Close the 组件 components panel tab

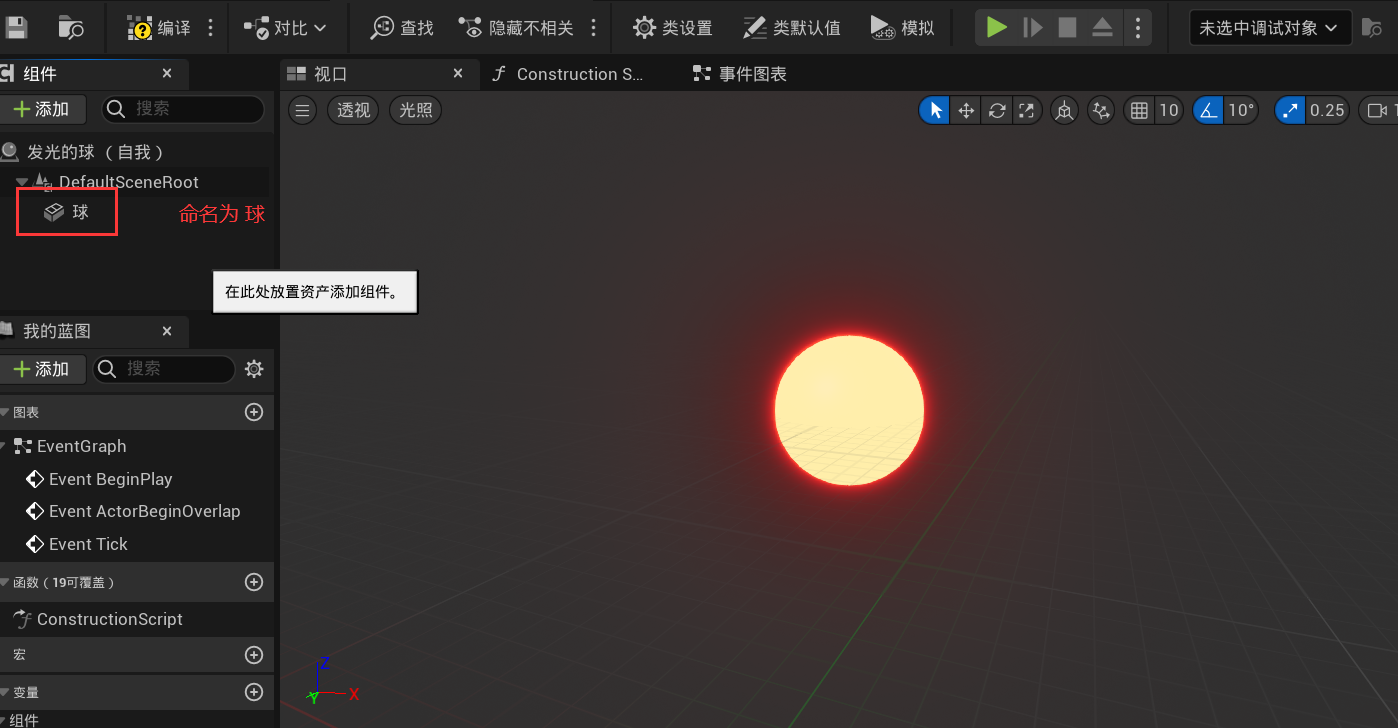pos(167,73)
